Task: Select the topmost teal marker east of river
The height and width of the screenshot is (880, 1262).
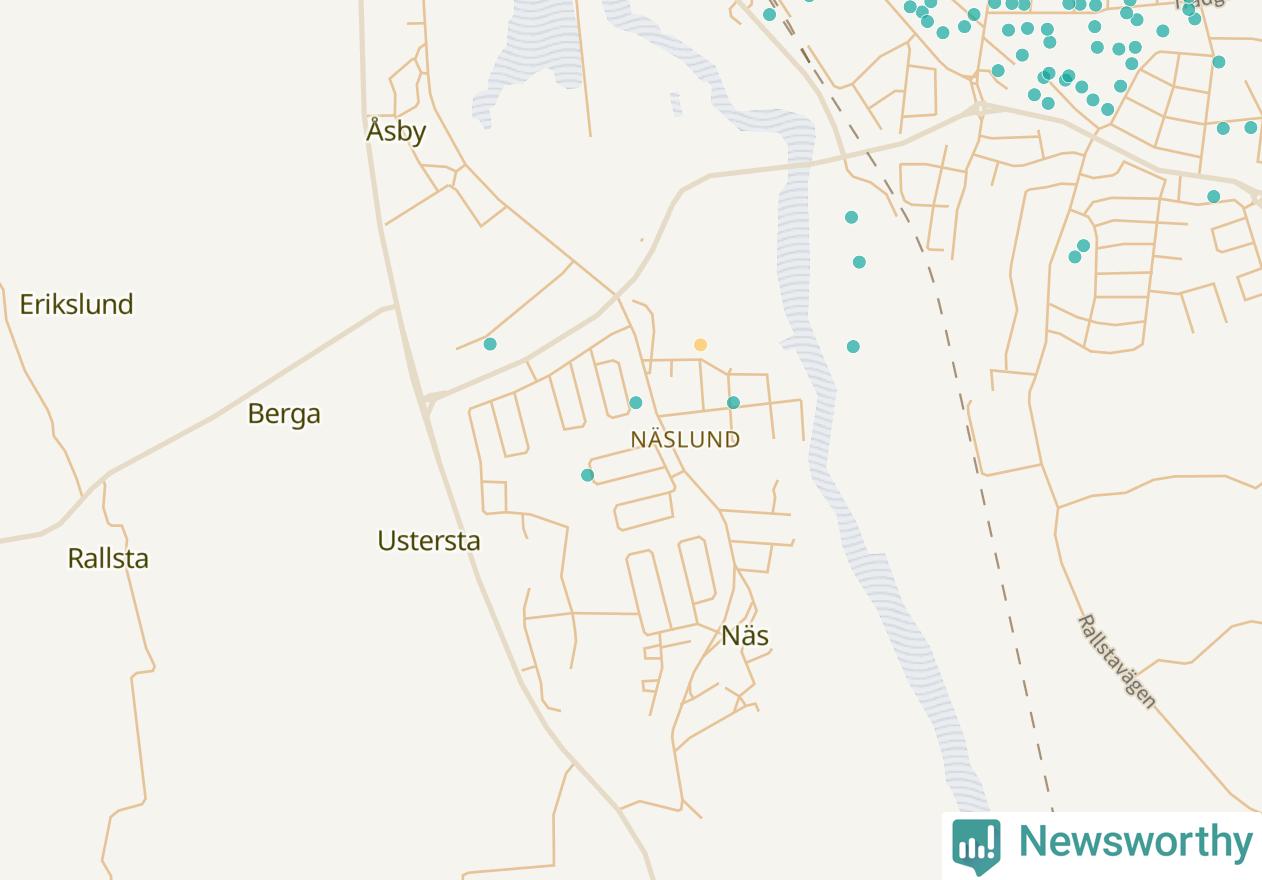Action: click(851, 217)
